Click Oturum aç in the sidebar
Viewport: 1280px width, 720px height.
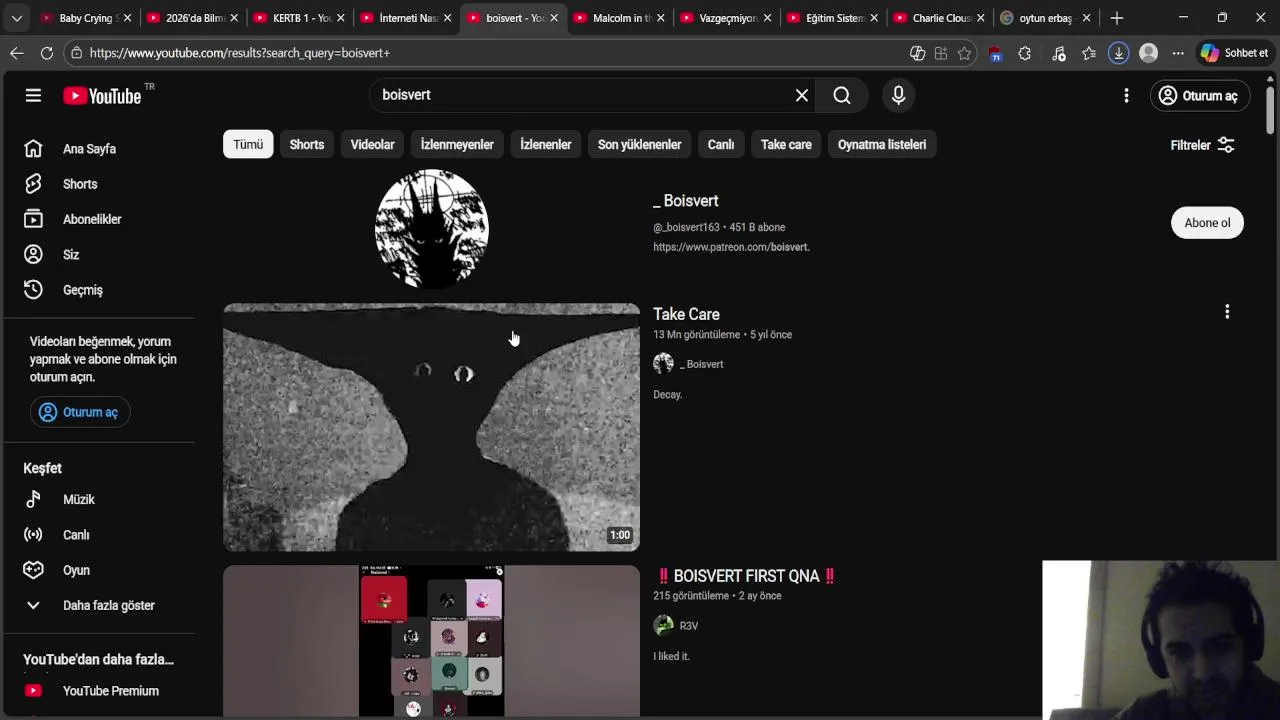(80, 412)
